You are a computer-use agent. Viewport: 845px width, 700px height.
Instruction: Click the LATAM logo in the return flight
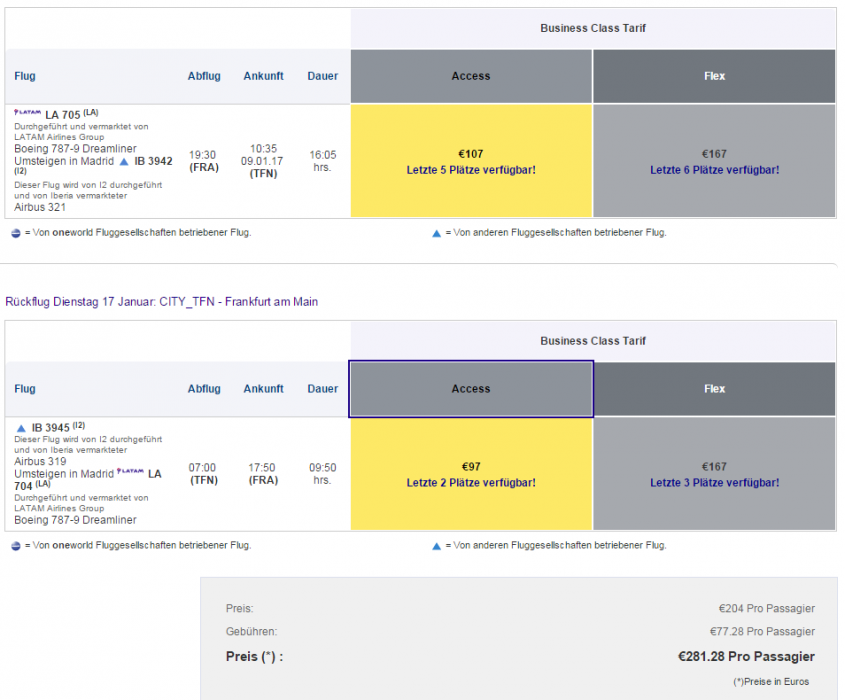[130, 472]
